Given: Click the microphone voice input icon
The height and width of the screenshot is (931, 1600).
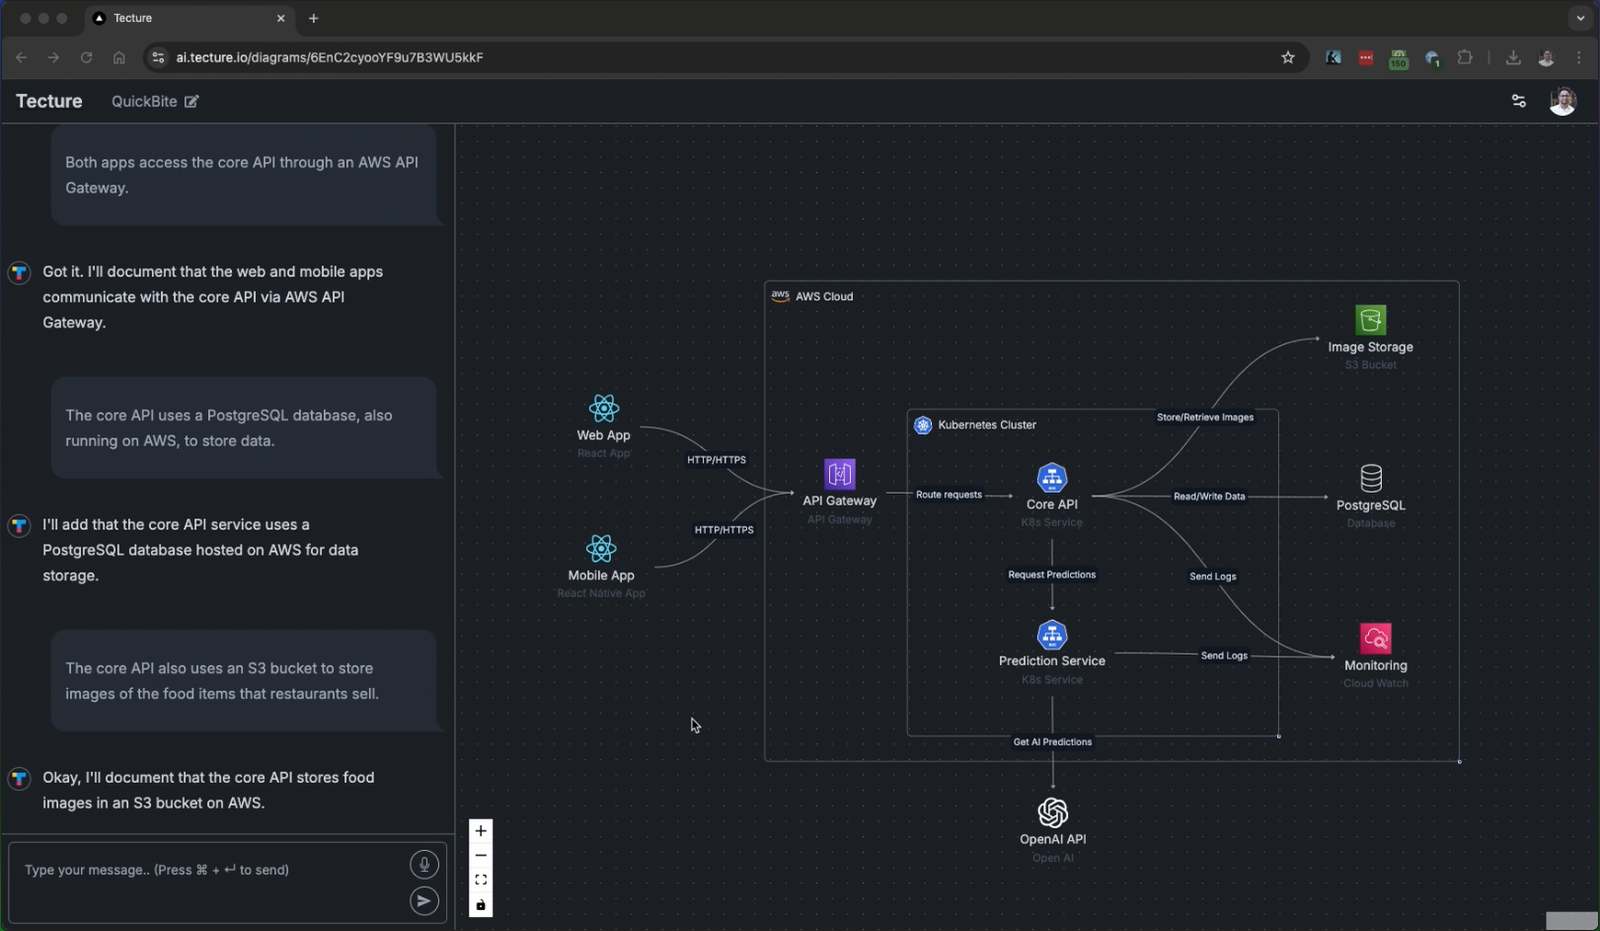Looking at the screenshot, I should (x=424, y=865).
